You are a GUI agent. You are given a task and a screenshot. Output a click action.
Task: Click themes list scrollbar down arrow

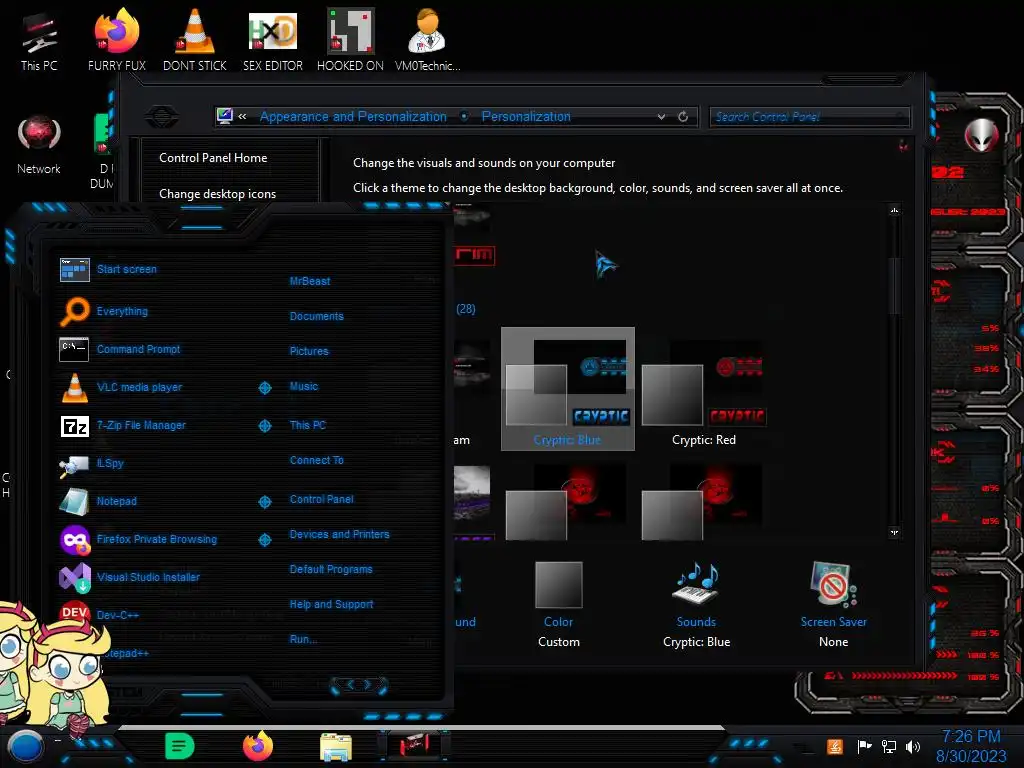point(895,533)
